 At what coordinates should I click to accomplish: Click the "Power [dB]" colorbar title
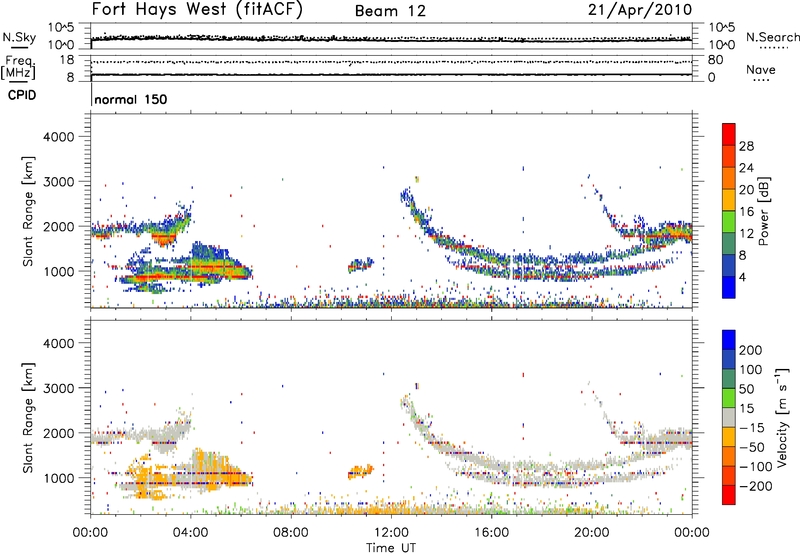763,211
